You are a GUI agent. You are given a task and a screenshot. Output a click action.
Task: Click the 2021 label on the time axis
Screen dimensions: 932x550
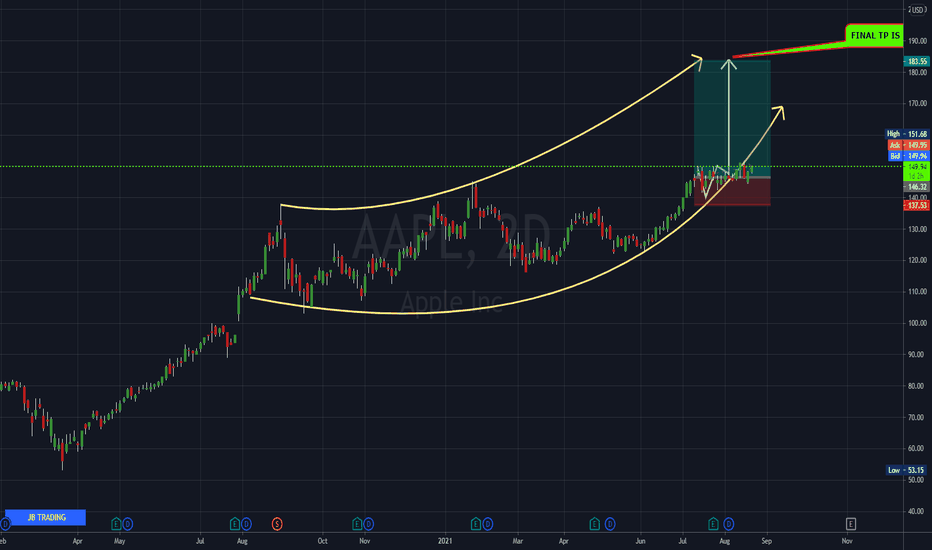(x=445, y=541)
